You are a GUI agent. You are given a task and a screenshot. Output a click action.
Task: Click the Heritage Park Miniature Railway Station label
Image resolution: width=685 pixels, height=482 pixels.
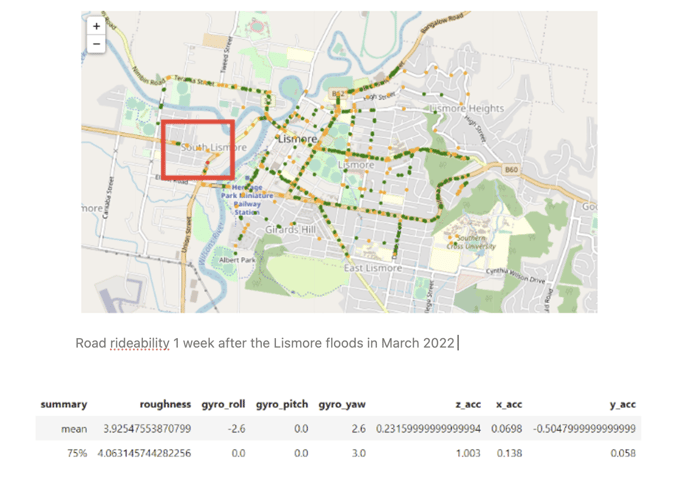(247, 200)
